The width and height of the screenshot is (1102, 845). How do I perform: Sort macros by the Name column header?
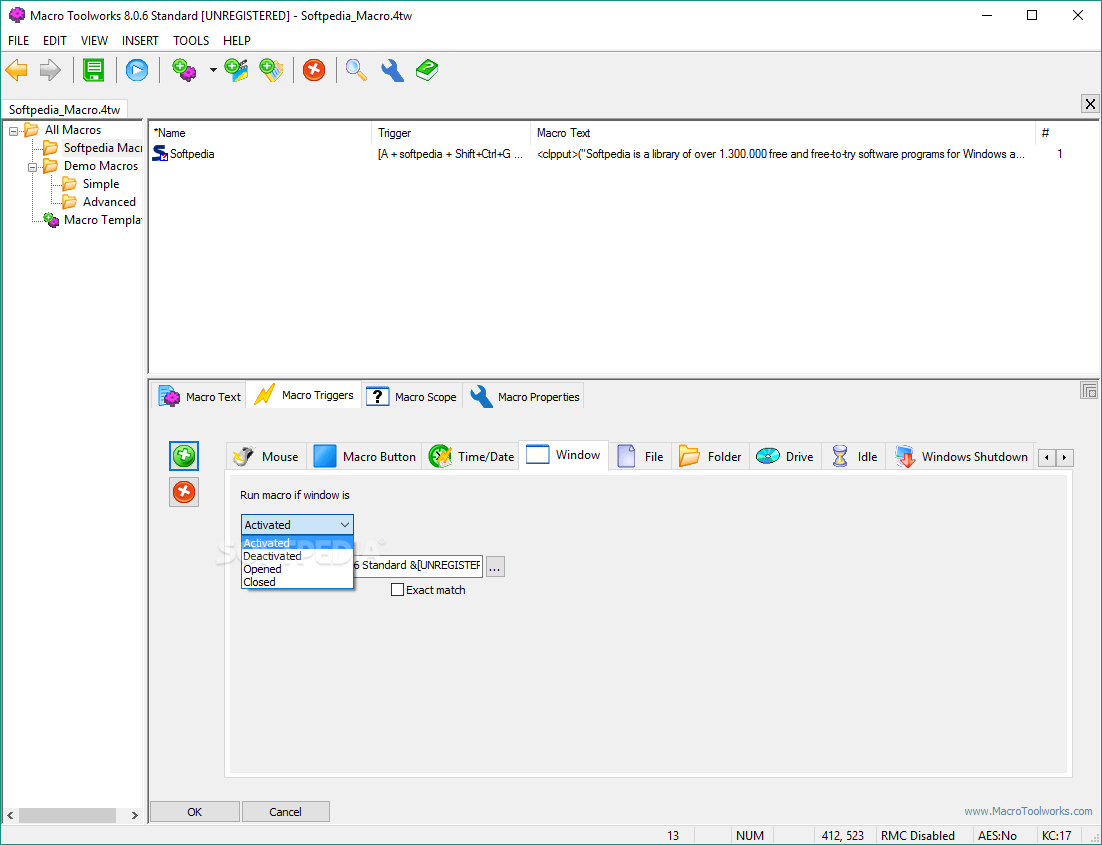[260, 133]
